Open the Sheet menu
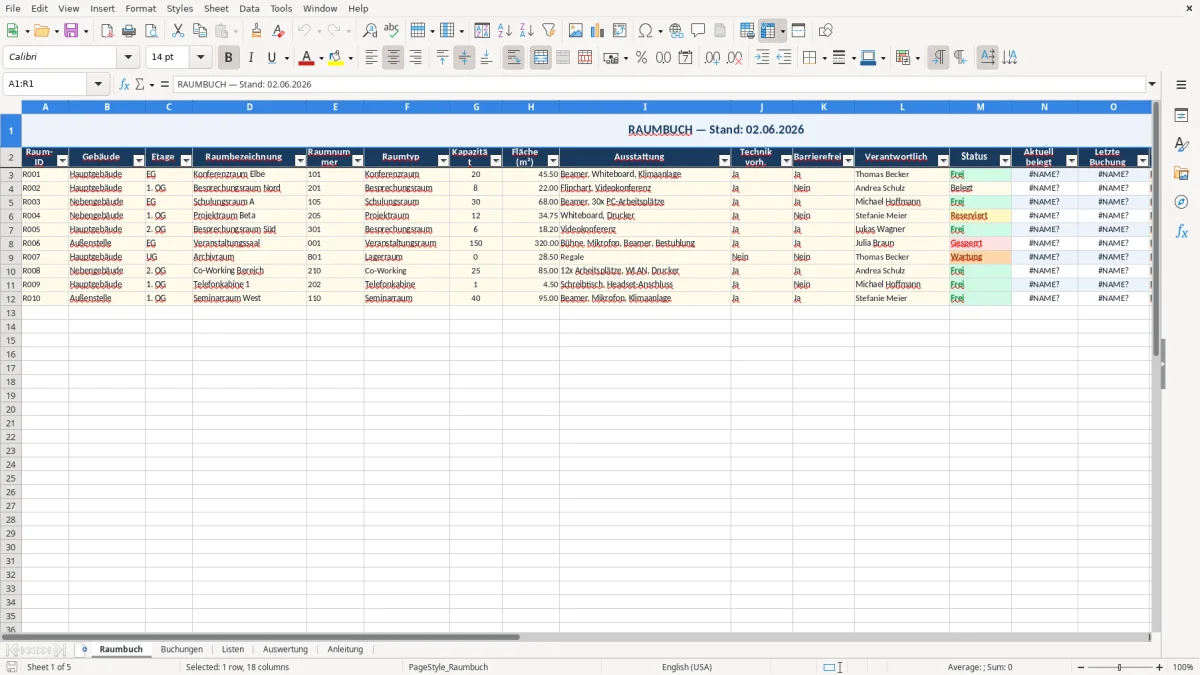The width and height of the screenshot is (1200, 675). click(x=216, y=8)
